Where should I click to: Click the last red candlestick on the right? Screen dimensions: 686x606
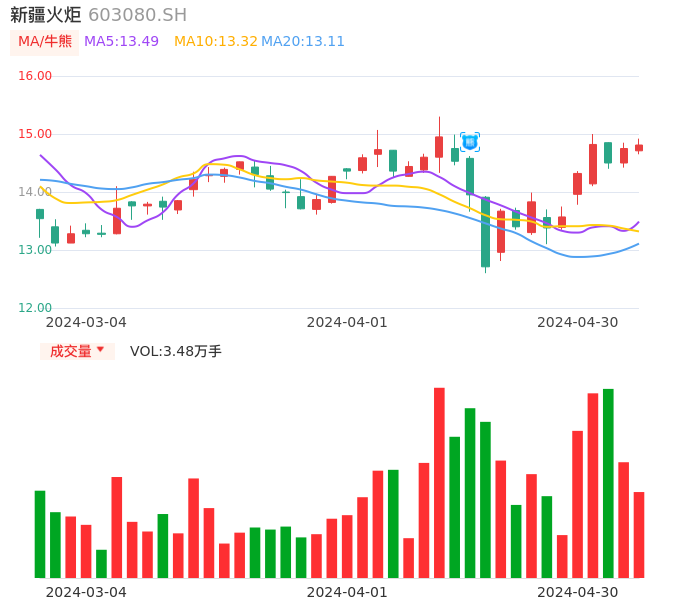point(639,147)
